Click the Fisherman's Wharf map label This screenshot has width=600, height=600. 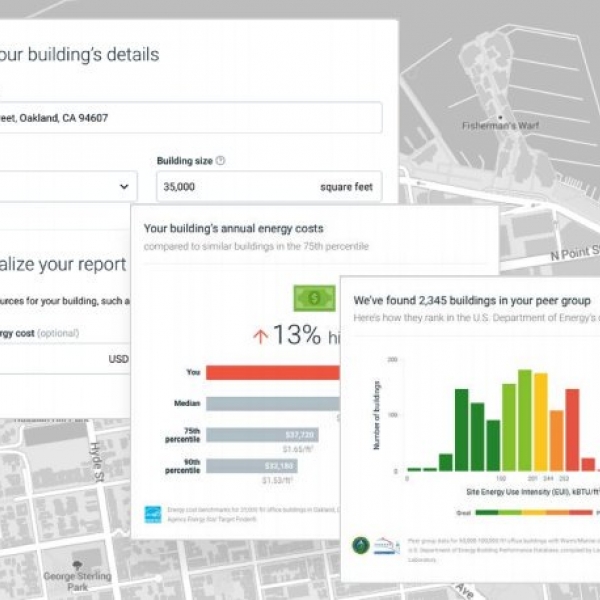click(x=487, y=126)
